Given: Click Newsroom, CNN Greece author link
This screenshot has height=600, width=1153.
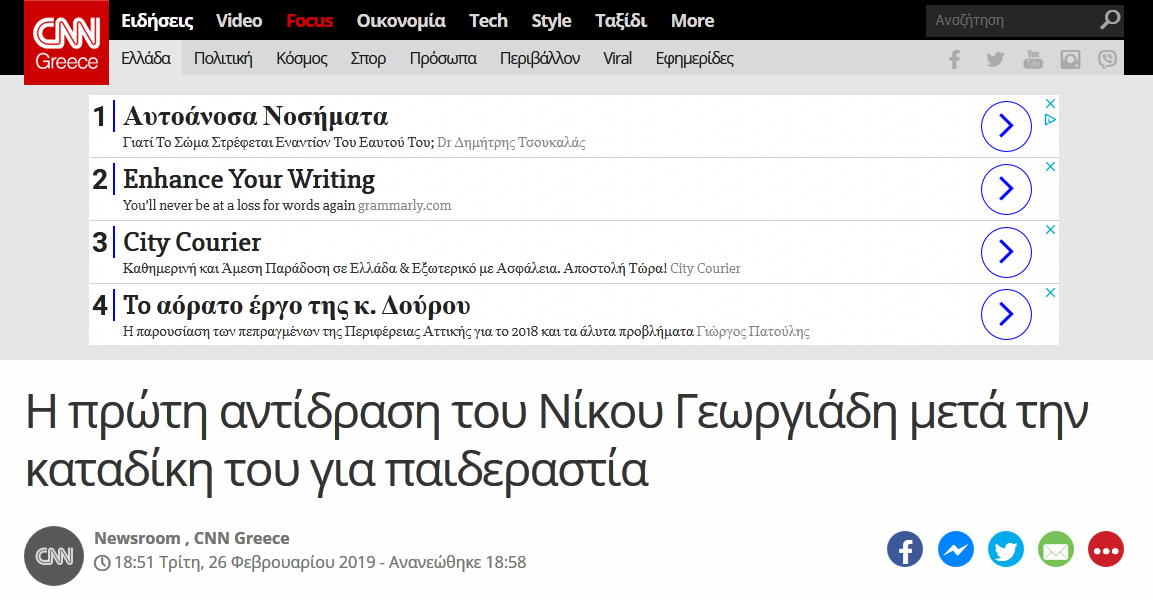Looking at the screenshot, I should [192, 538].
